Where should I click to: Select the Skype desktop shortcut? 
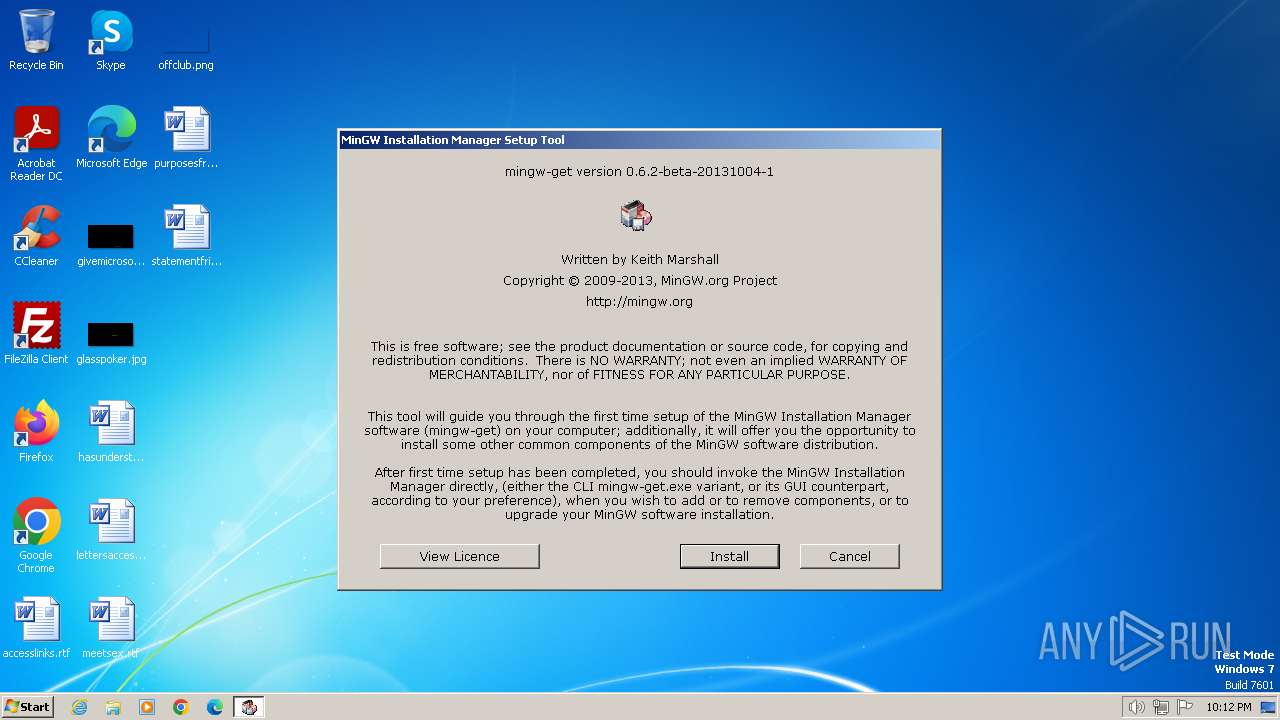pyautogui.click(x=111, y=40)
